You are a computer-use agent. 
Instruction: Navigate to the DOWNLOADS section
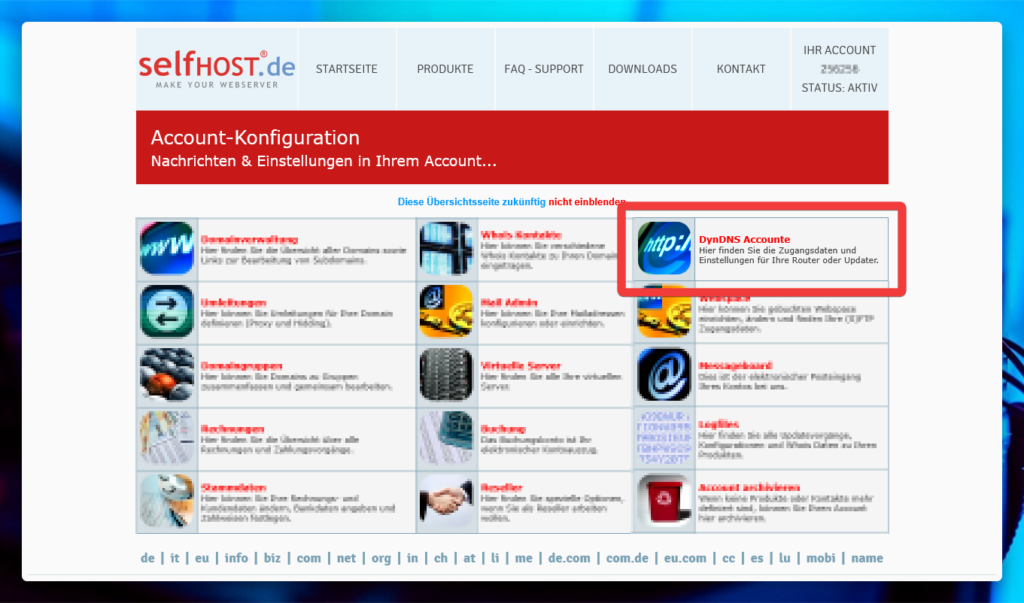[642, 69]
